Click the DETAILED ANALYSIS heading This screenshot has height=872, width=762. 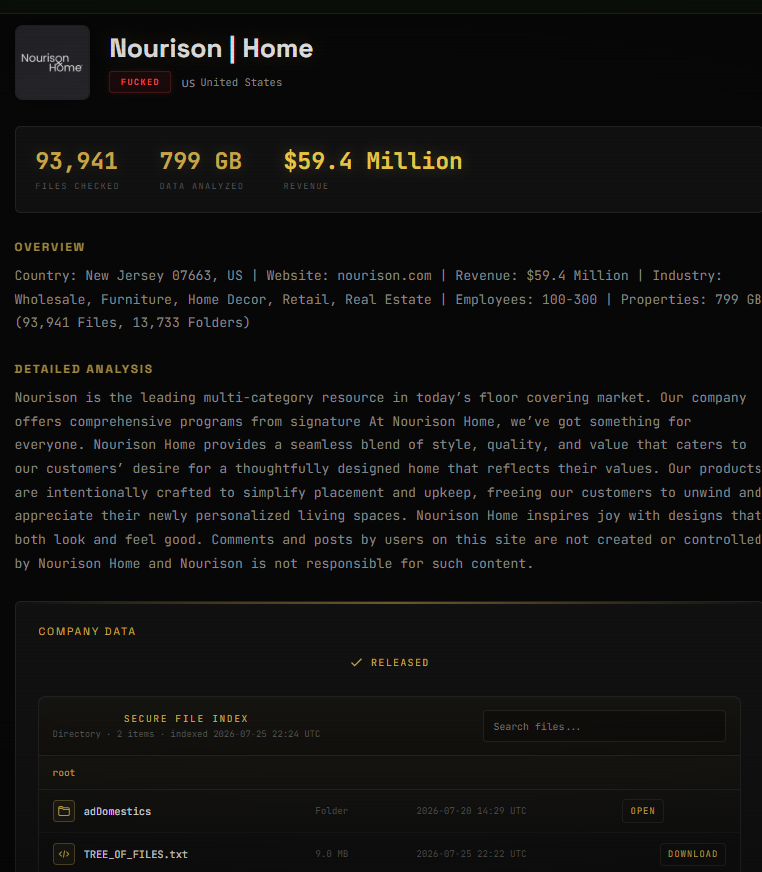83,369
